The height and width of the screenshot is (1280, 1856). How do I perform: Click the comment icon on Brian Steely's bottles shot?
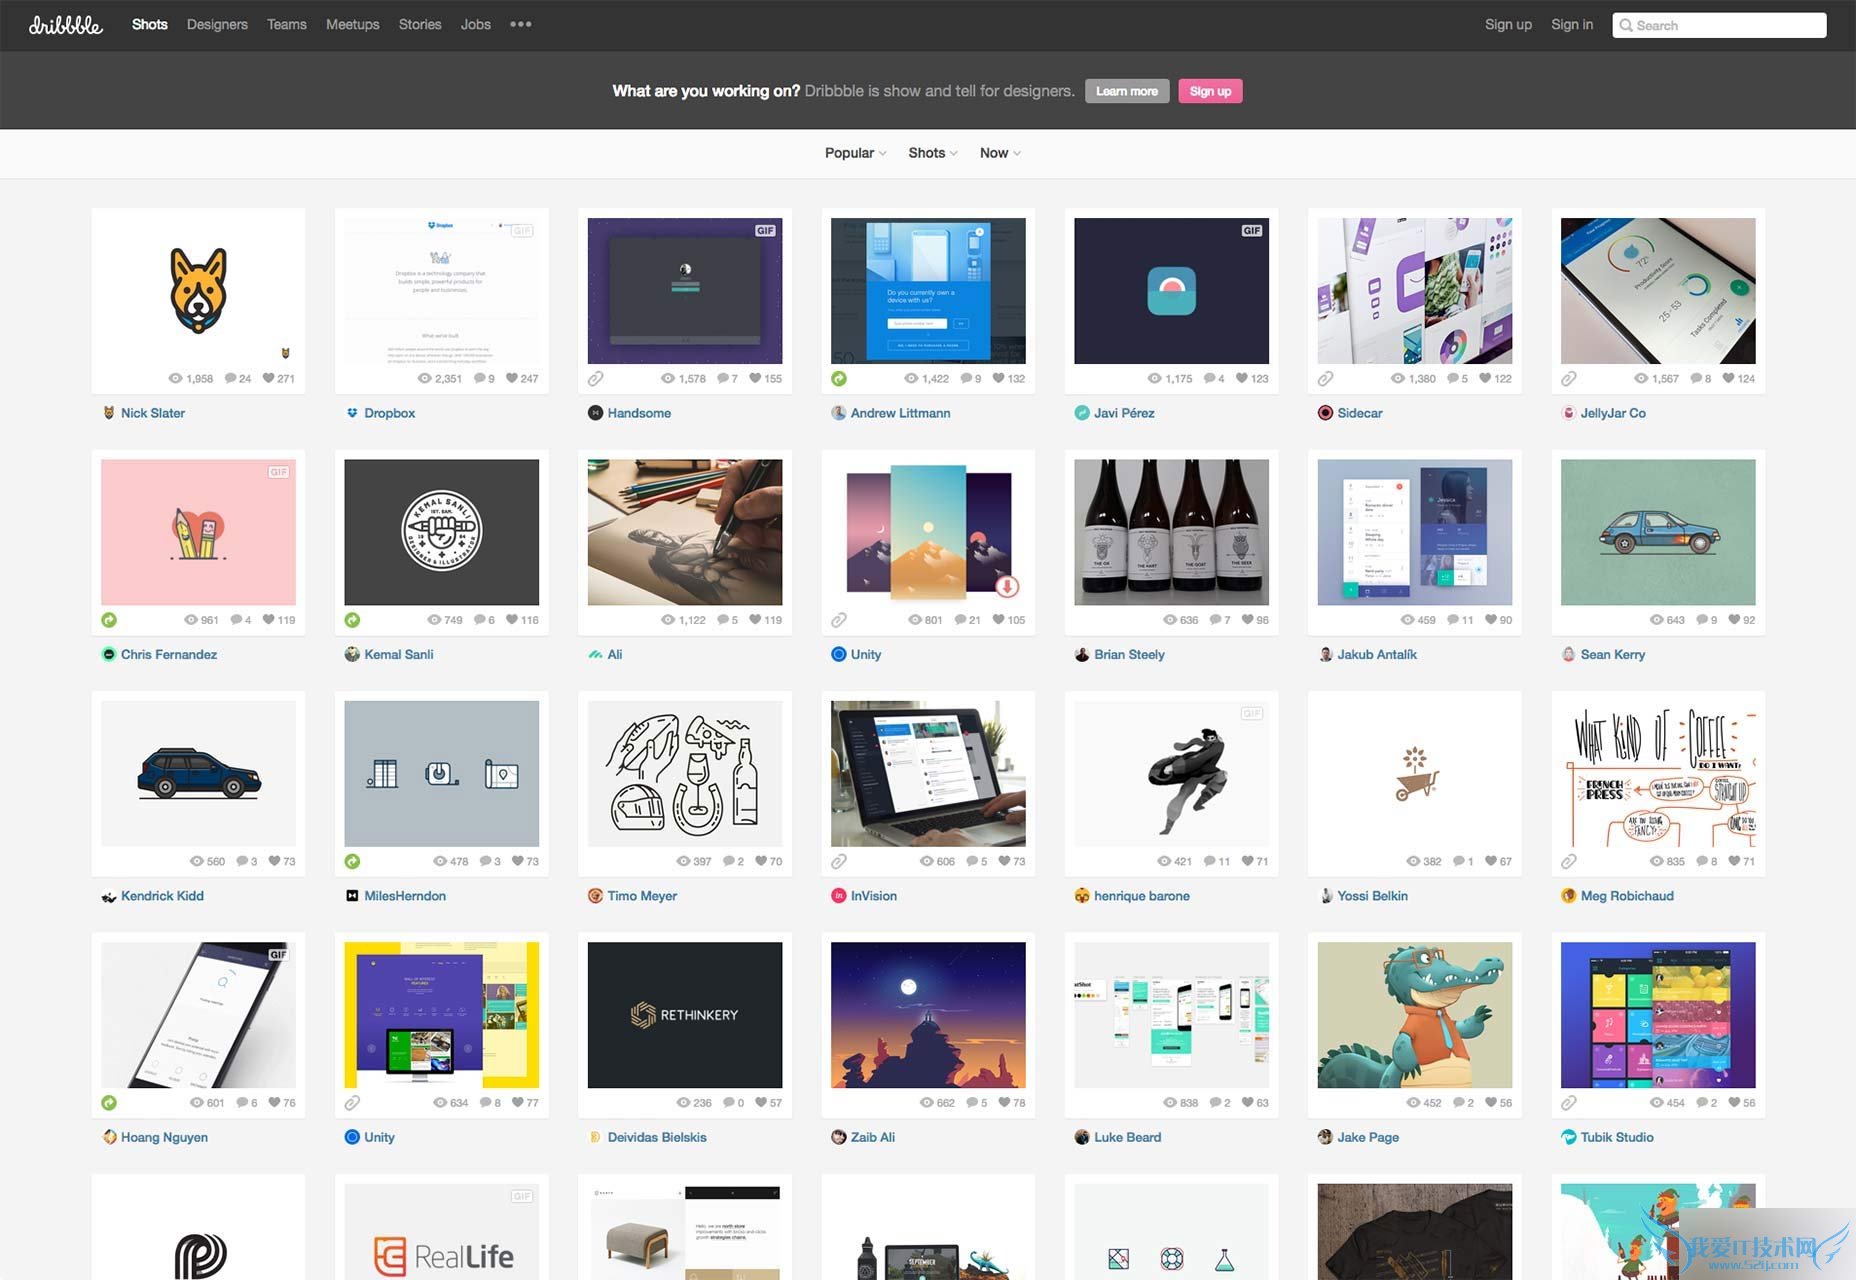(x=1215, y=620)
